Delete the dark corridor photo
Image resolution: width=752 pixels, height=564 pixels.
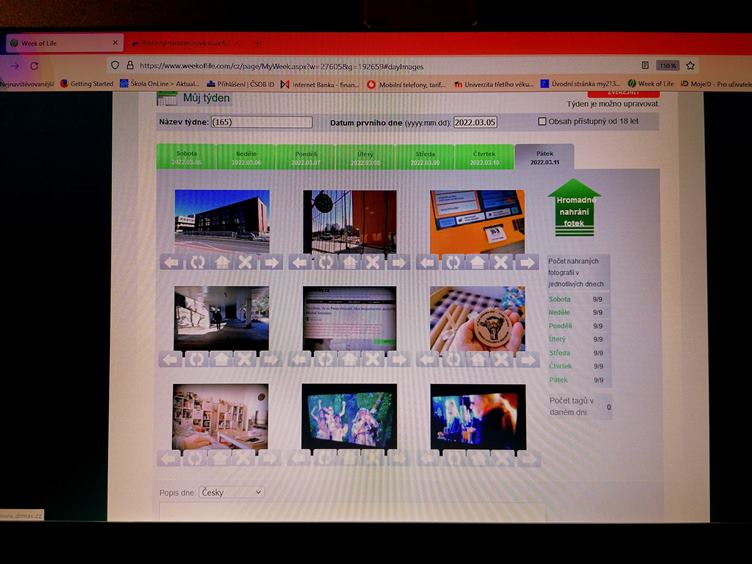[245, 359]
